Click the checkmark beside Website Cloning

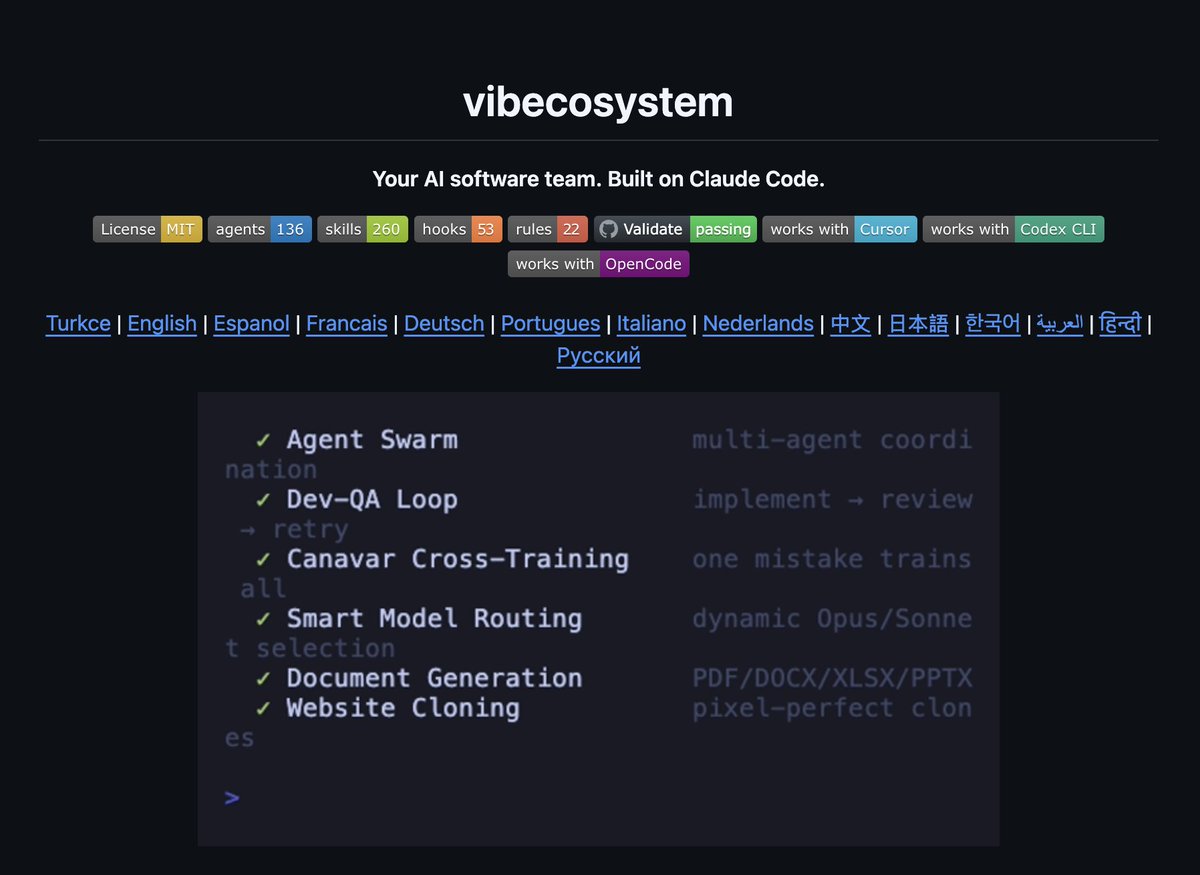263,708
